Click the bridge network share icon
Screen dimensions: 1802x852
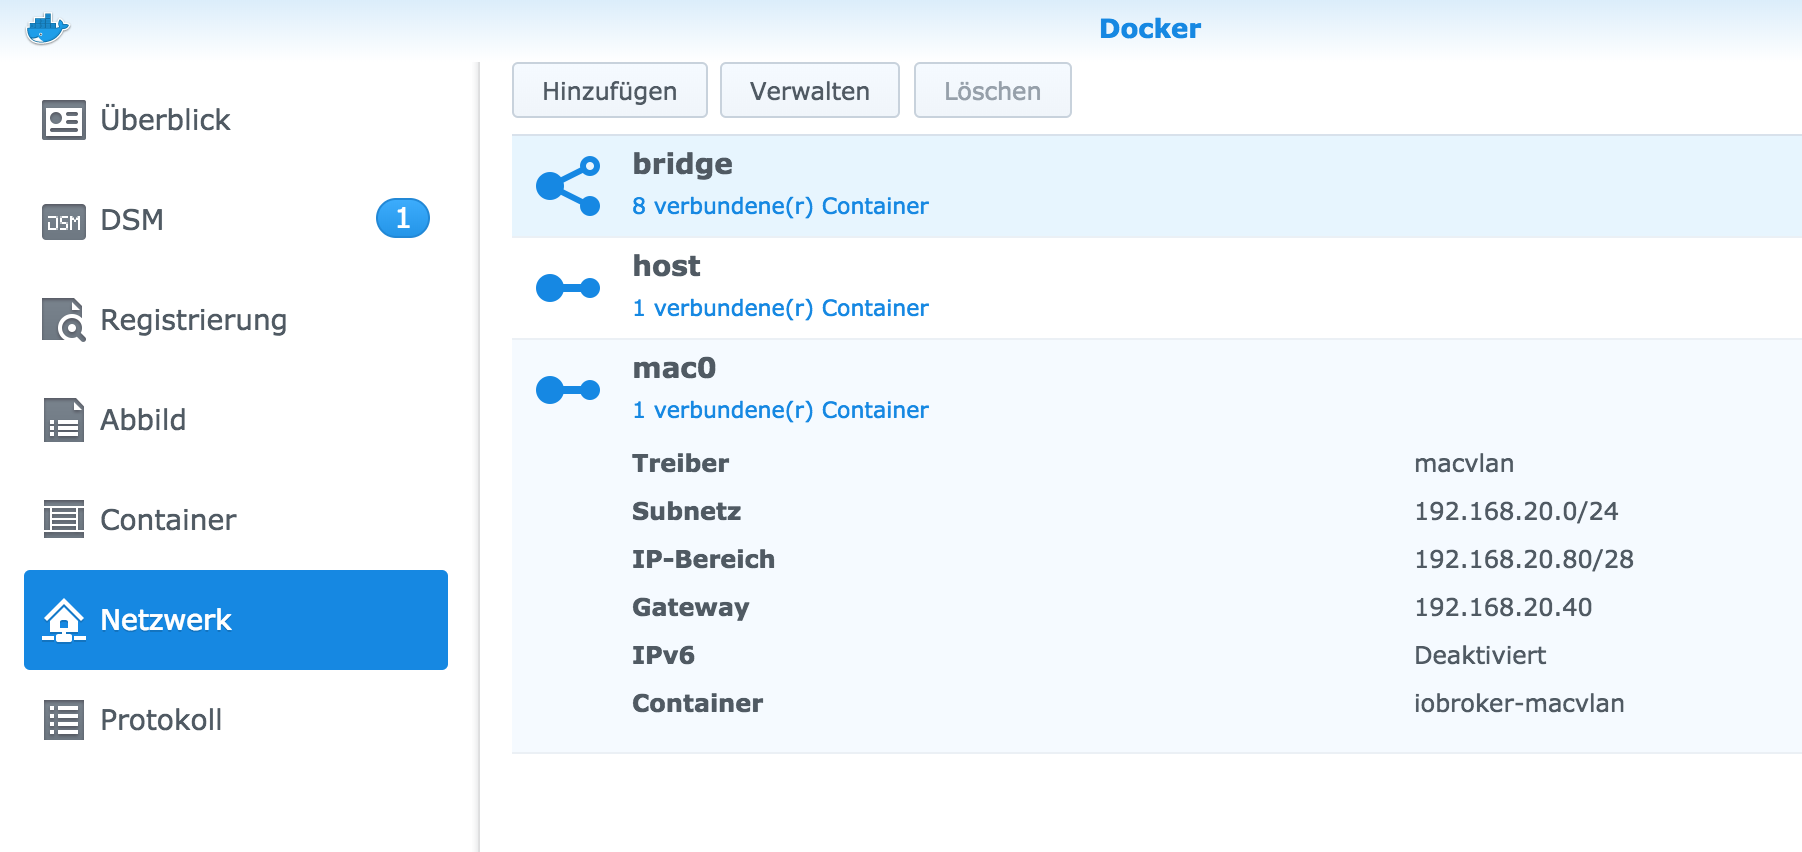pos(568,186)
